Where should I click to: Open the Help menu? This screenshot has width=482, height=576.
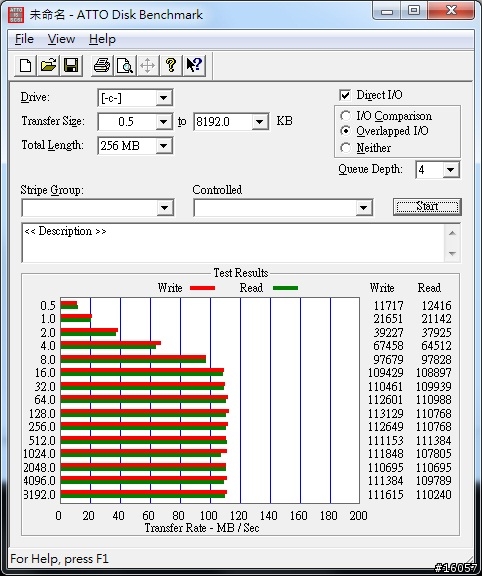(x=102, y=39)
